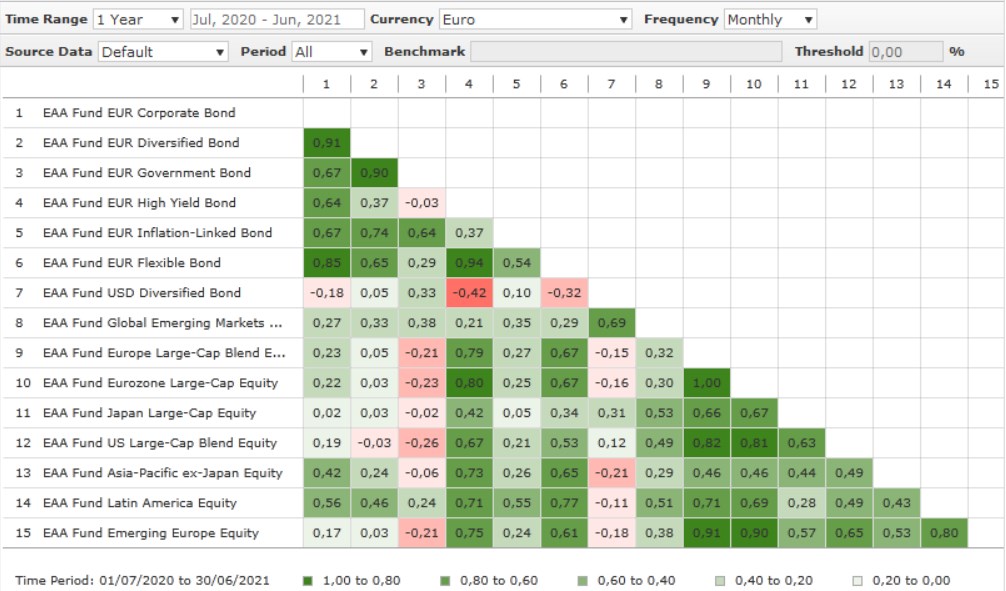The width and height of the screenshot is (1006, 591).
Task: Click the 1,00 to 0,80 legend swatch
Action: (x=307, y=581)
